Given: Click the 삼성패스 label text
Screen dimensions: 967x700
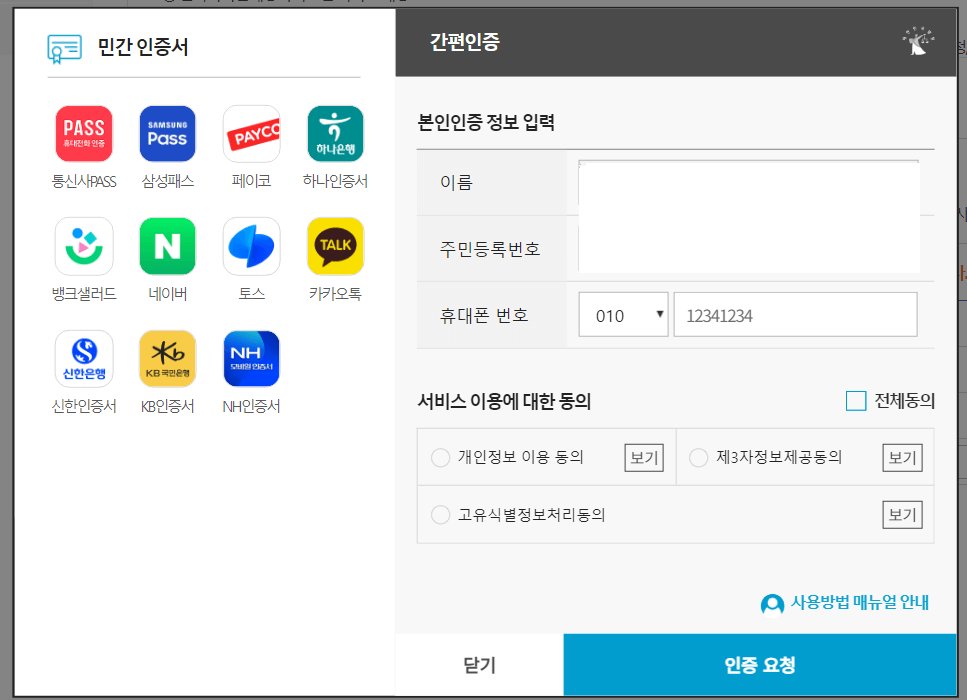Looking at the screenshot, I should [168, 181].
